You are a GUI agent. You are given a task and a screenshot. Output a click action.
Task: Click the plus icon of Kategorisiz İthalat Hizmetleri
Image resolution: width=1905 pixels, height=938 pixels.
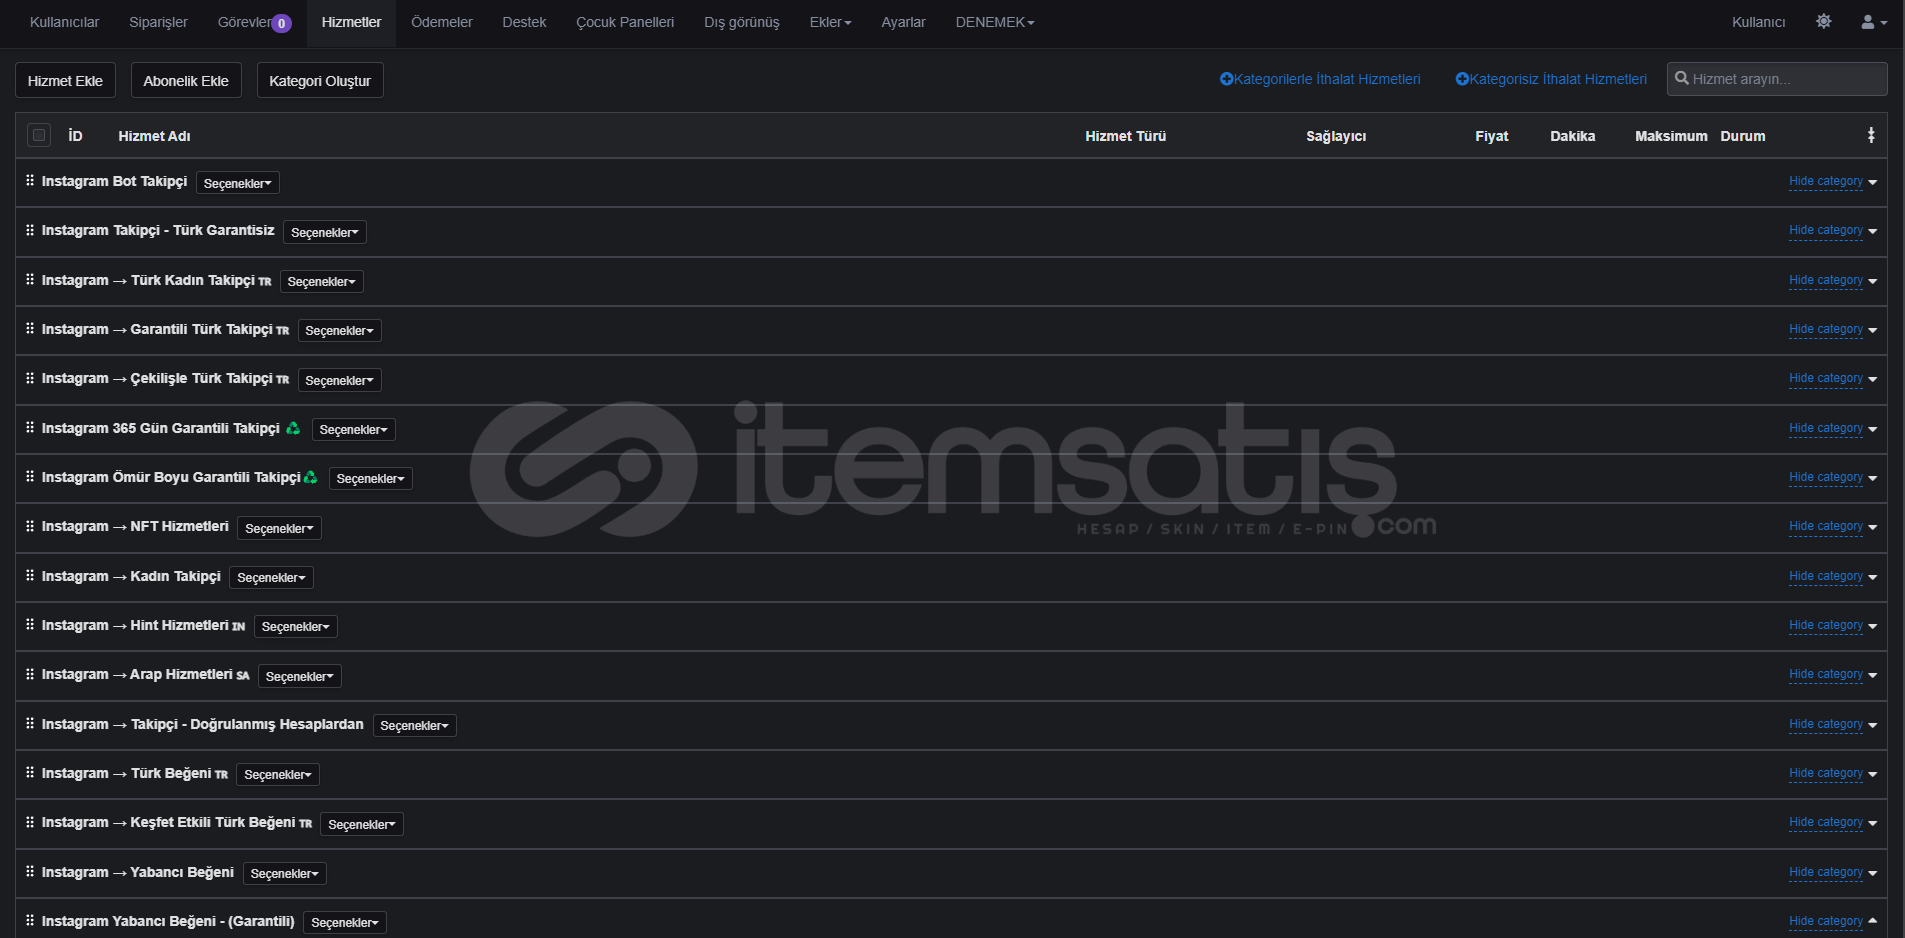(x=1462, y=79)
